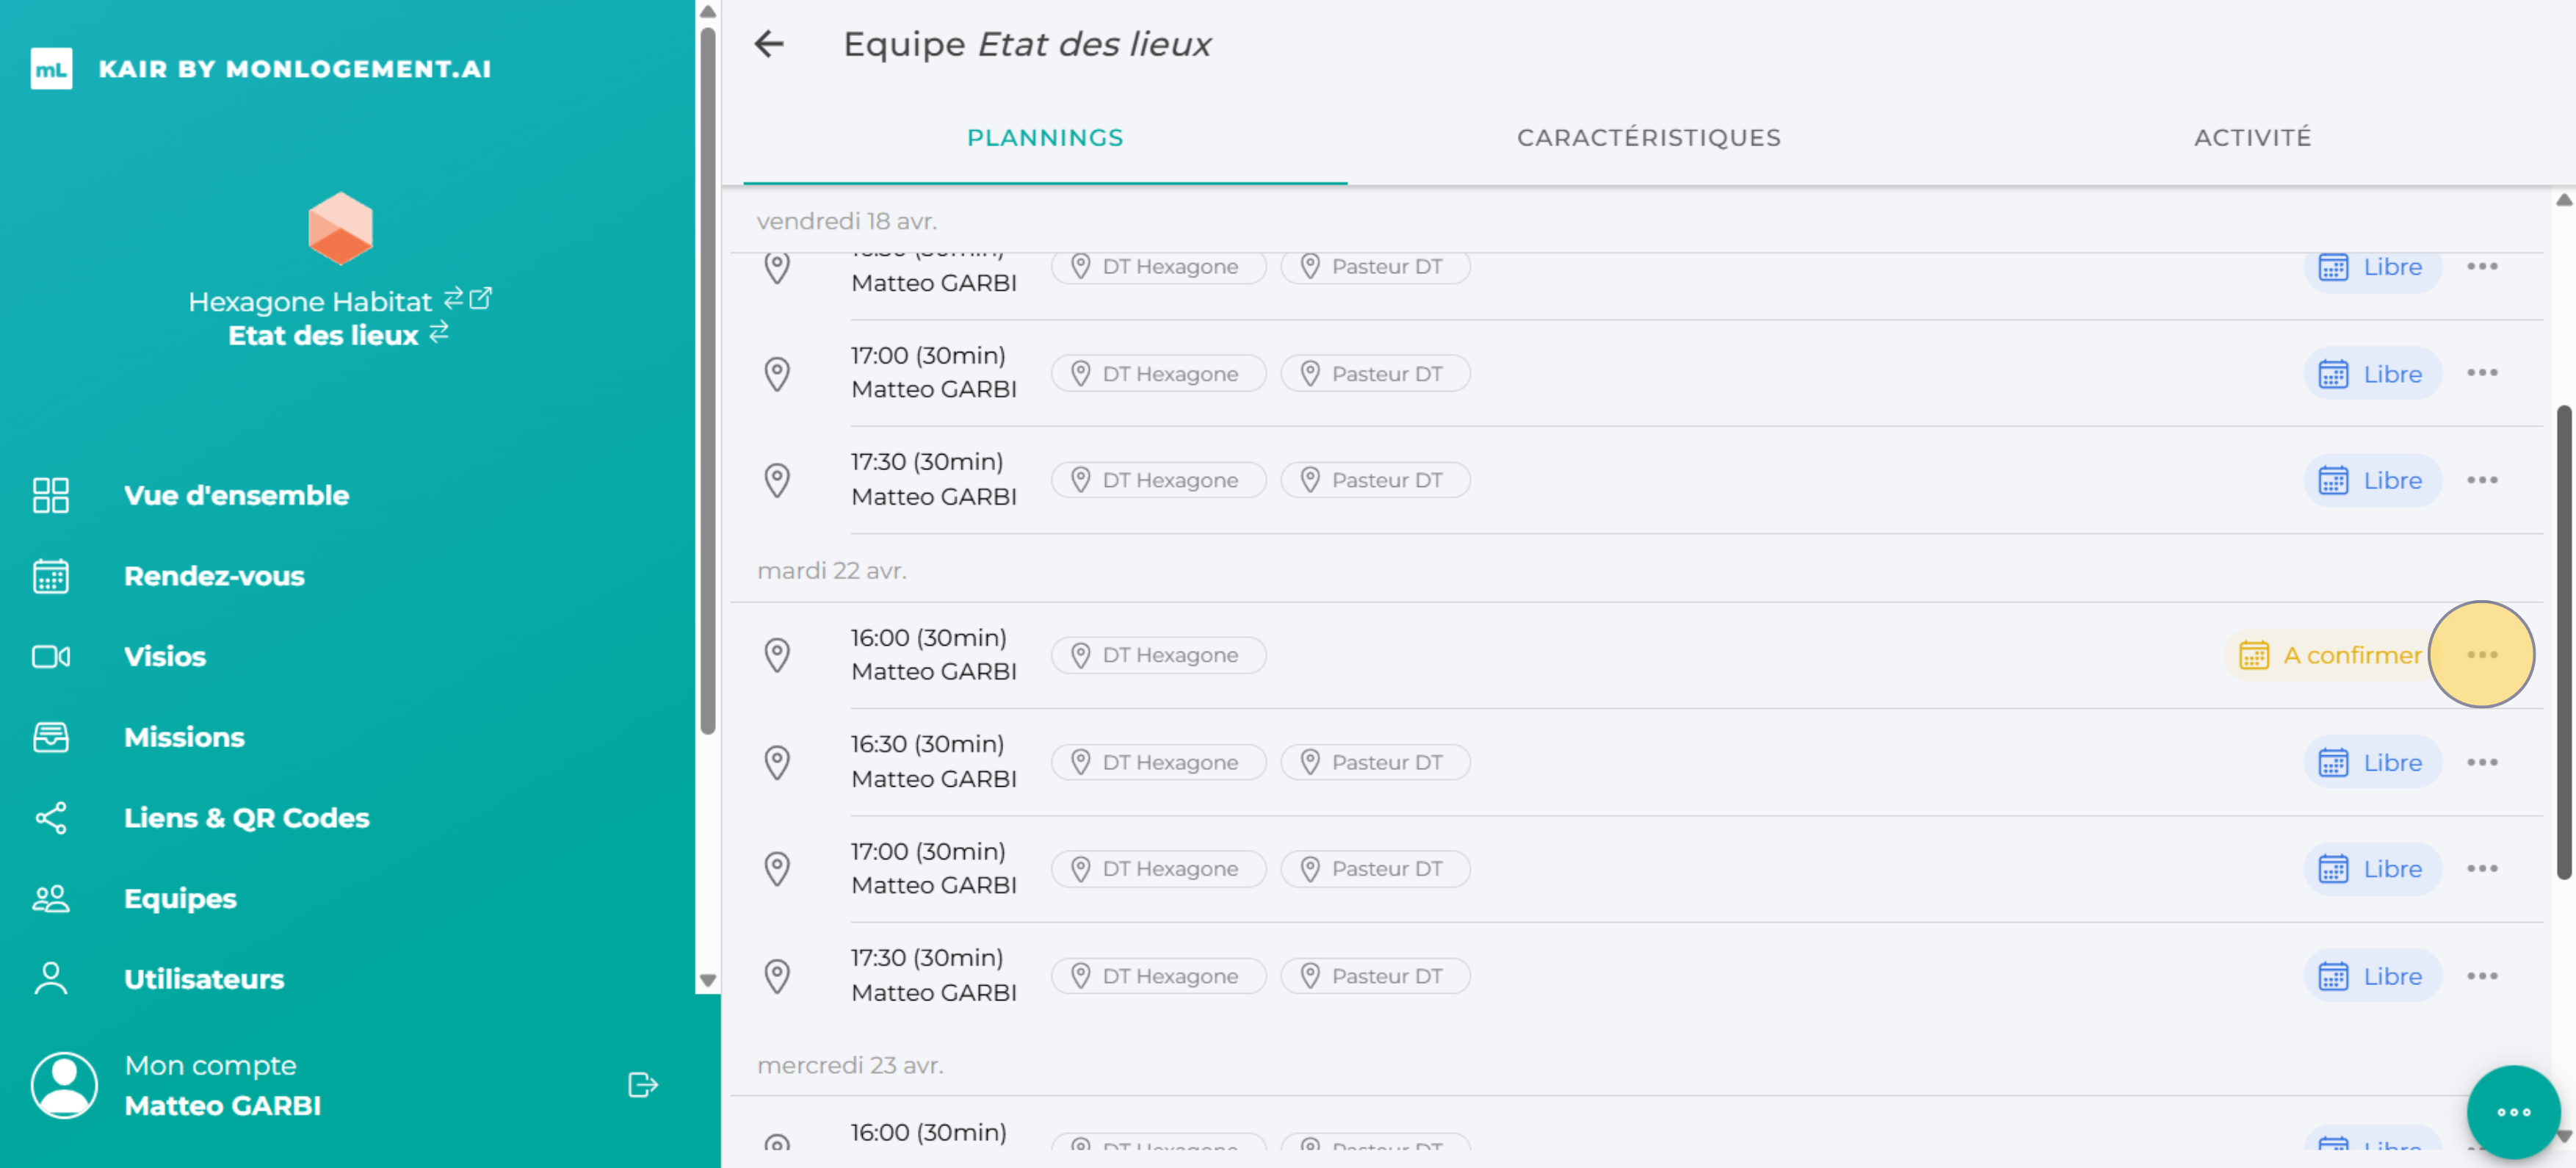Click the floating teal more-actions button
The image size is (2576, 1168).
pyautogui.click(x=2512, y=1111)
